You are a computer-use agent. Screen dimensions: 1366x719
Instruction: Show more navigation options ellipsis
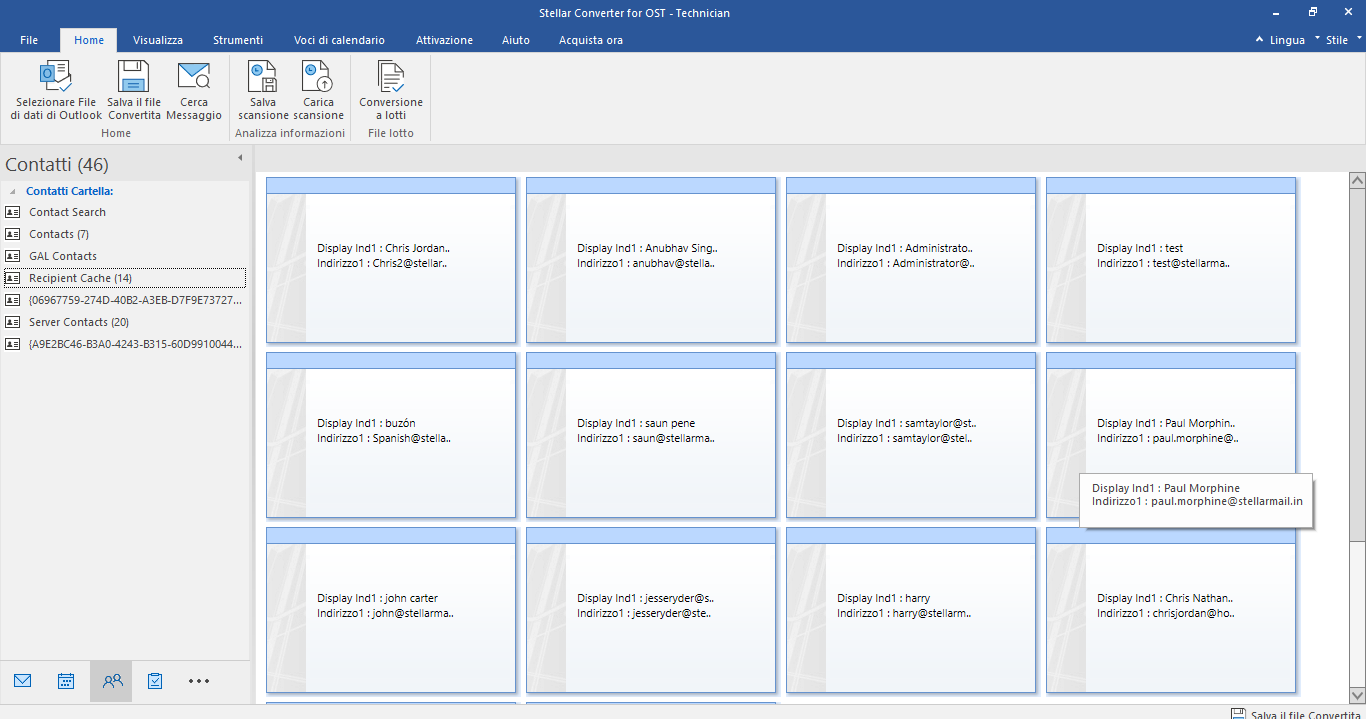(x=199, y=681)
